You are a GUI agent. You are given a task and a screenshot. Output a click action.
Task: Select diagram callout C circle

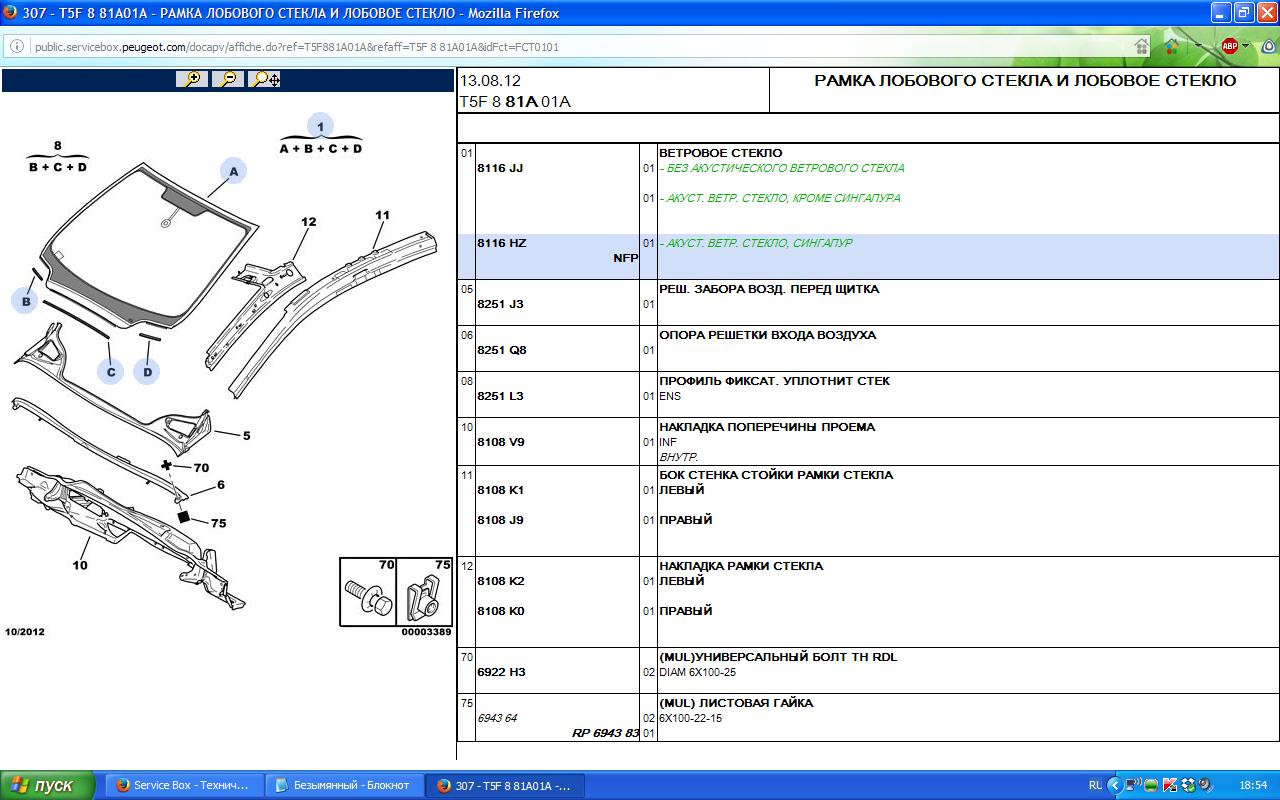tap(111, 371)
